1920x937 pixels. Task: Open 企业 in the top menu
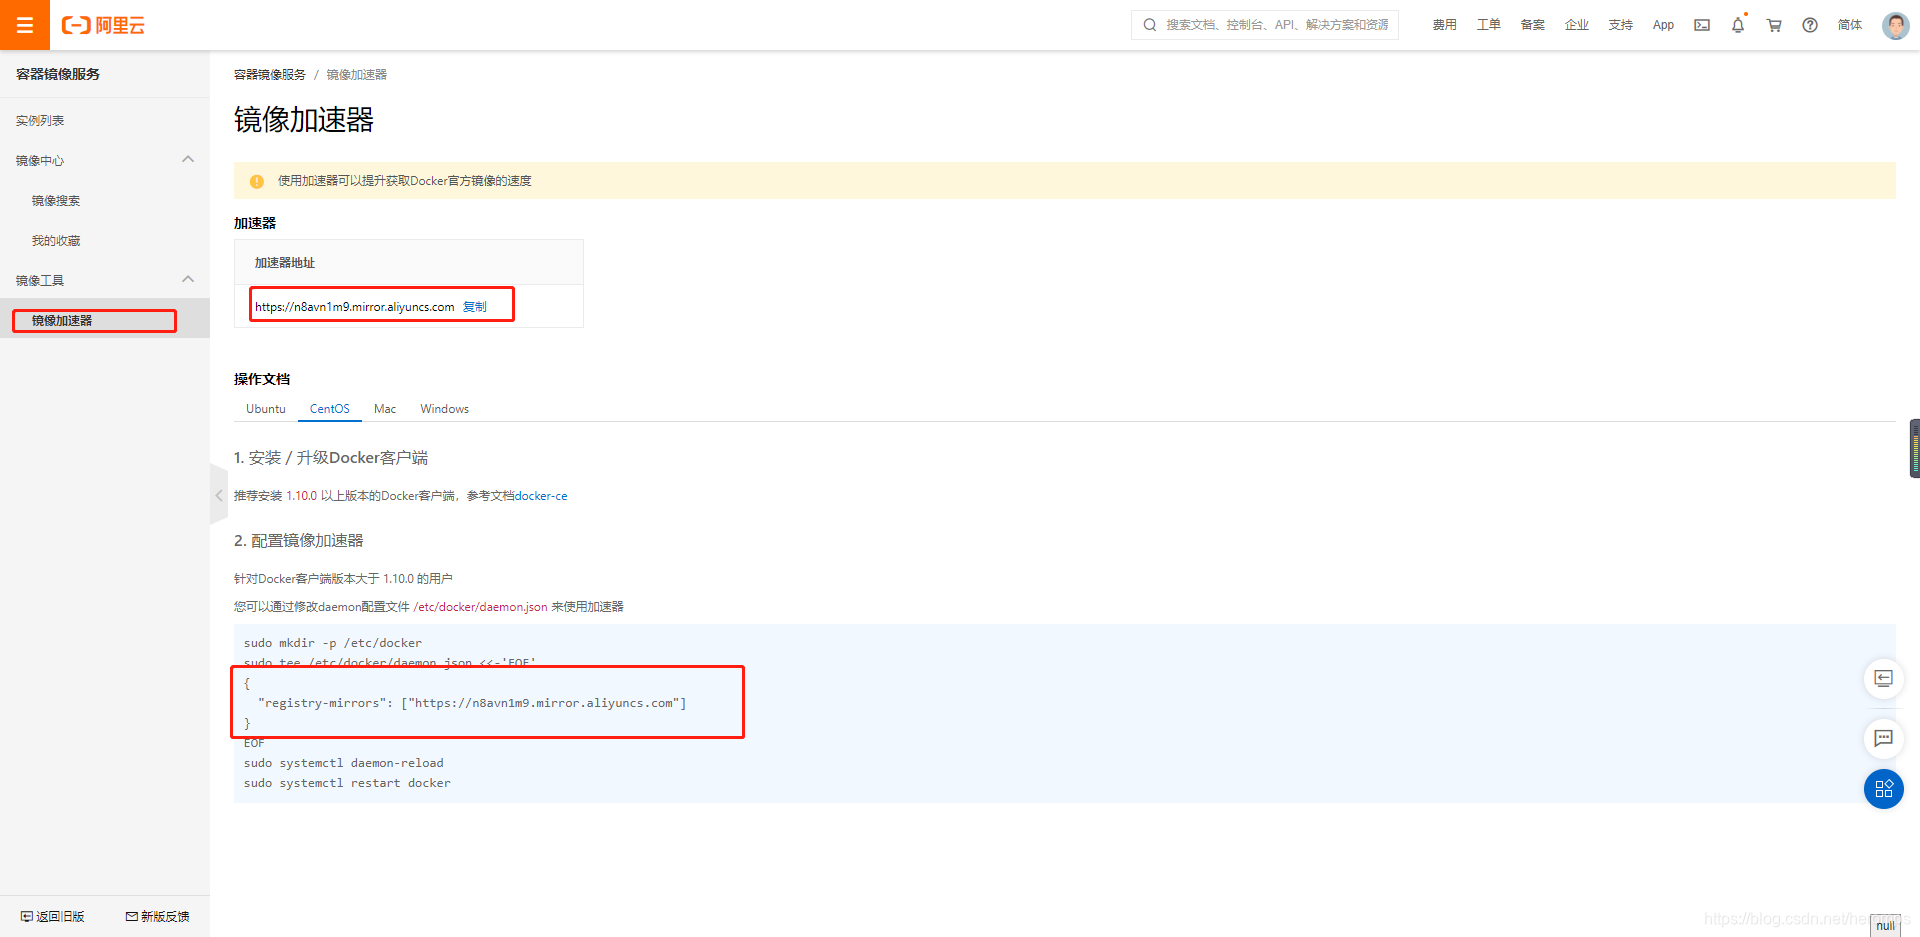[x=1576, y=25]
